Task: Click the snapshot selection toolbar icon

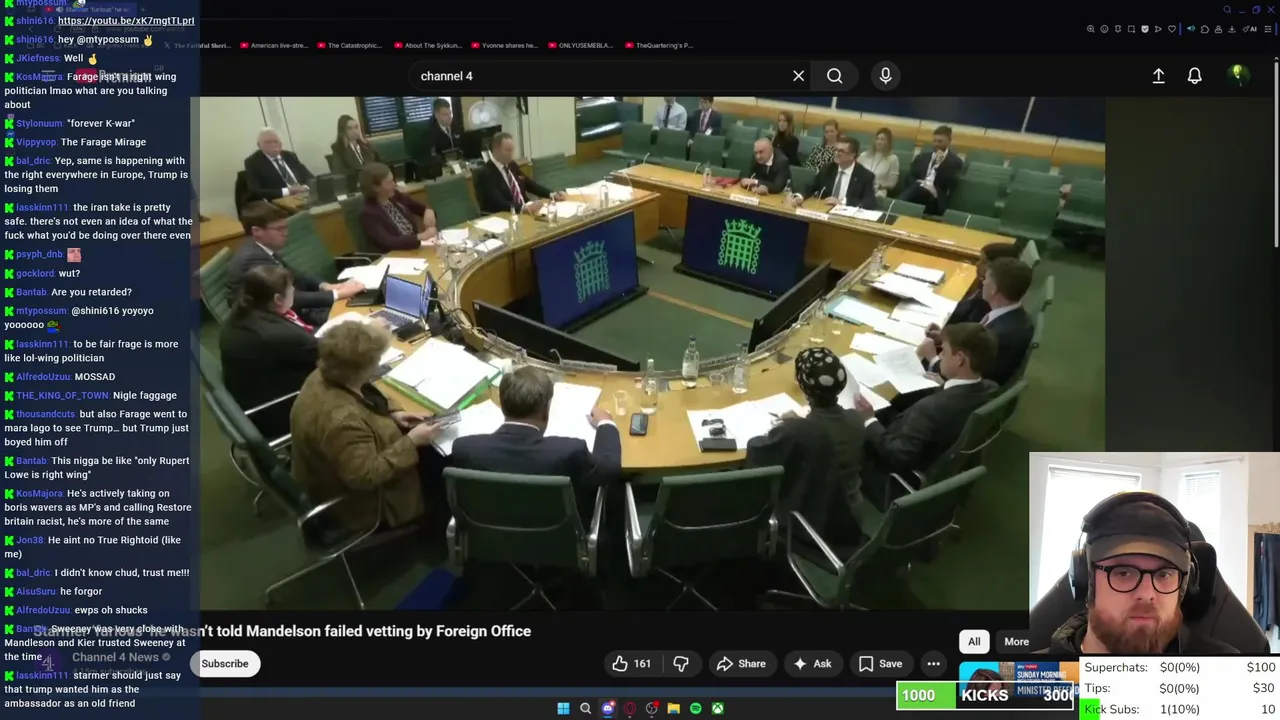Action: coord(1131,29)
